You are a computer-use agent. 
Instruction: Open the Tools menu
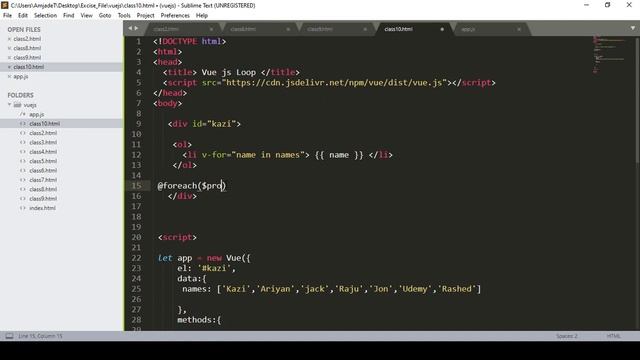tap(124, 16)
